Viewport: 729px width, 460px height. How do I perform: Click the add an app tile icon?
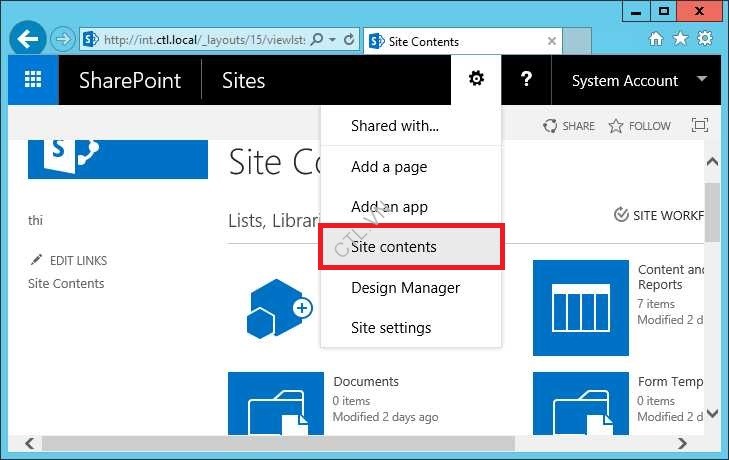click(279, 307)
